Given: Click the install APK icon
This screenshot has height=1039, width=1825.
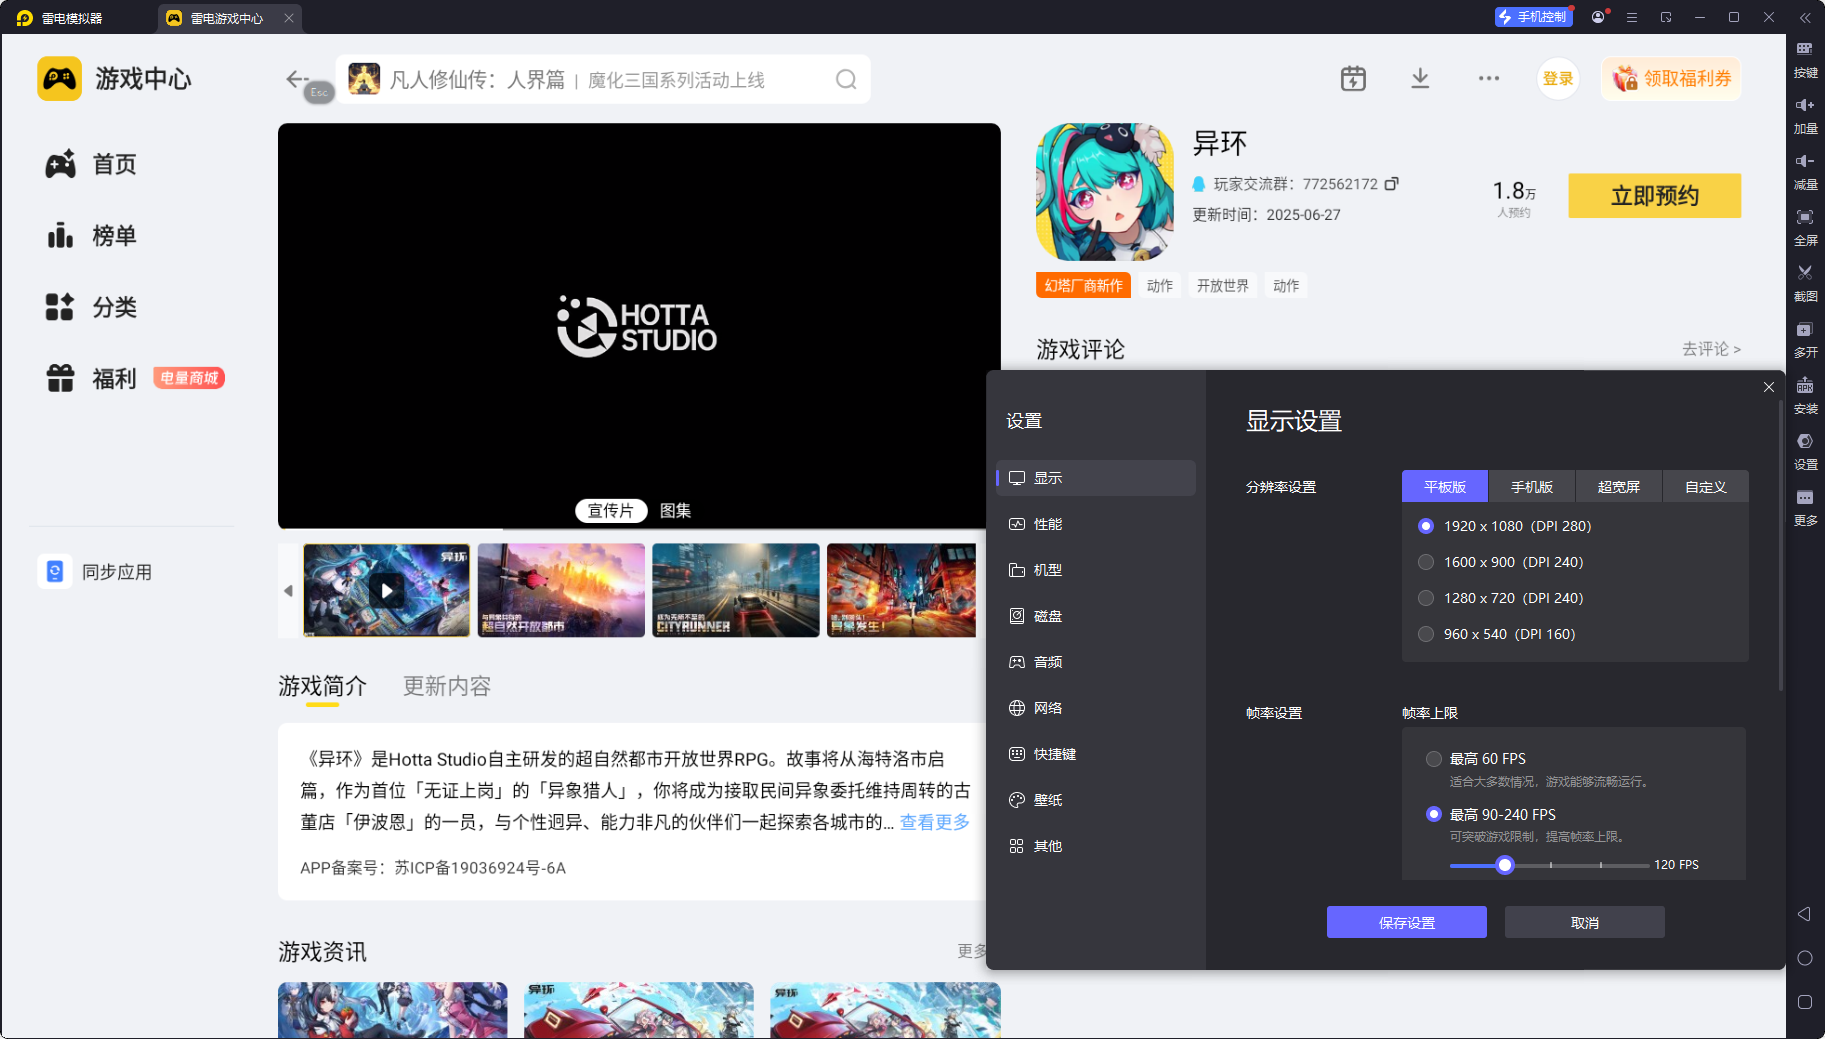Looking at the screenshot, I should point(1805,386).
